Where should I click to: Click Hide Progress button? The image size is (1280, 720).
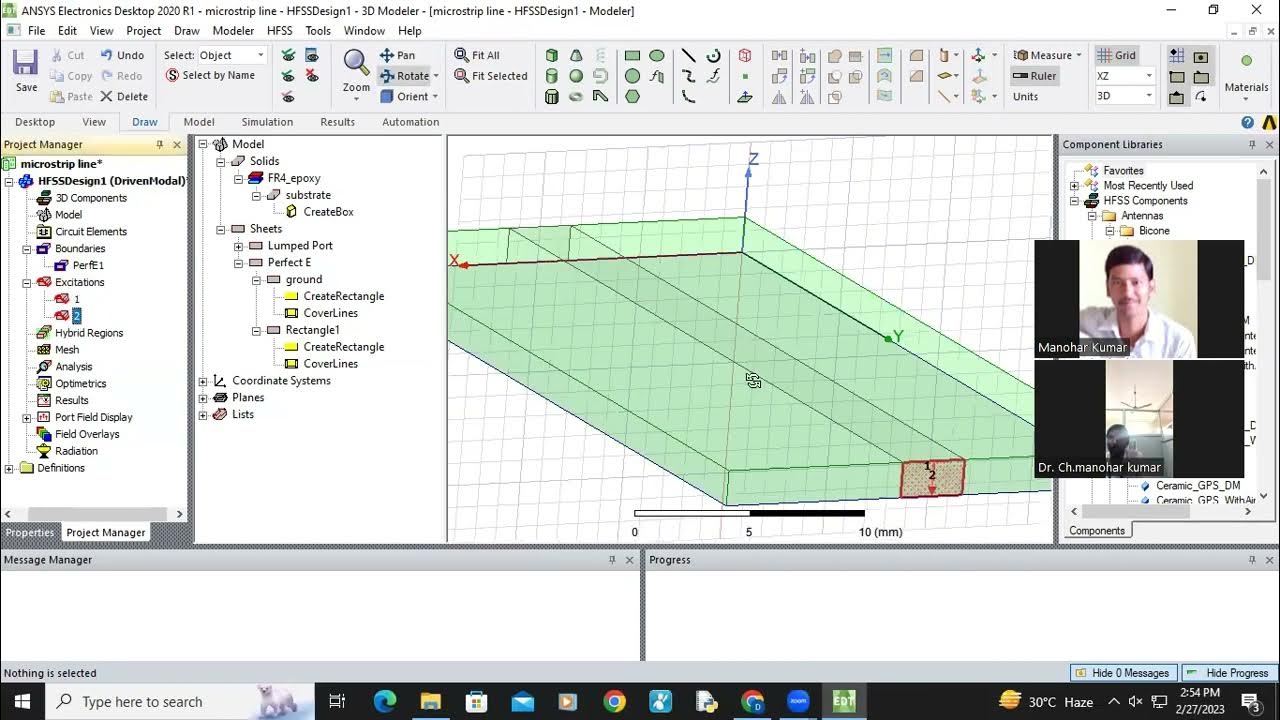(x=1228, y=673)
